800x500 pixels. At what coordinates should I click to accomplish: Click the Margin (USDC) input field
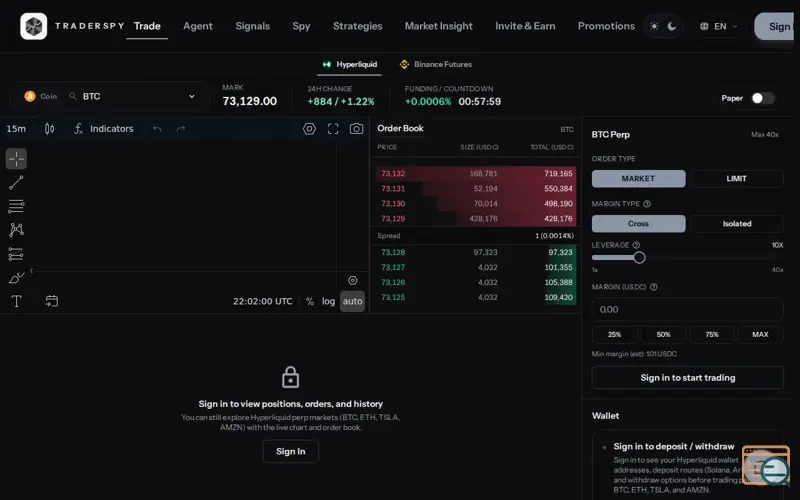click(x=688, y=309)
